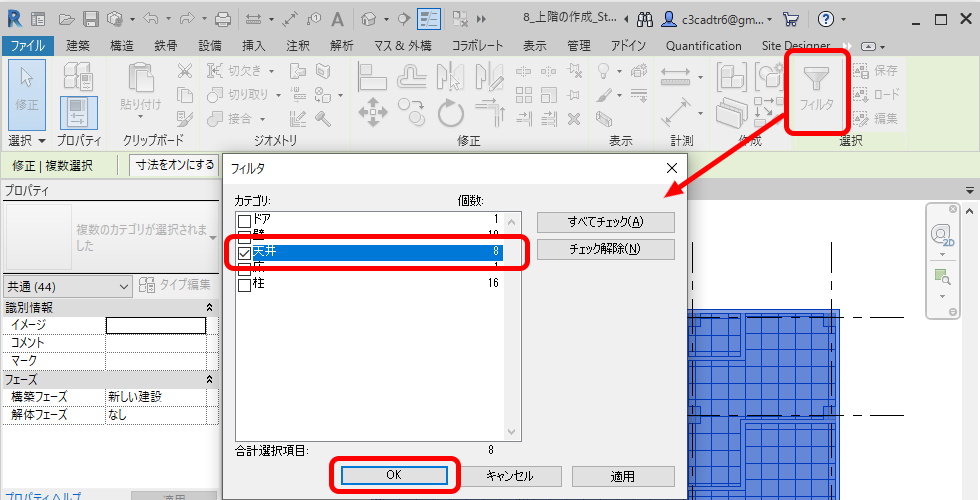Click the Offset tool icon
Image resolution: width=980 pixels, height=500 pixels.
click(x=412, y=77)
